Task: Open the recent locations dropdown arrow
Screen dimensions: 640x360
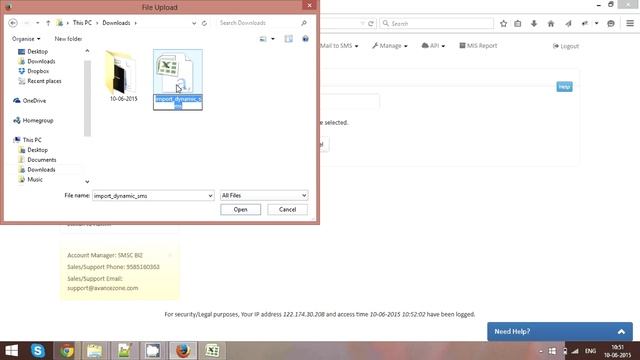Action: [38, 23]
